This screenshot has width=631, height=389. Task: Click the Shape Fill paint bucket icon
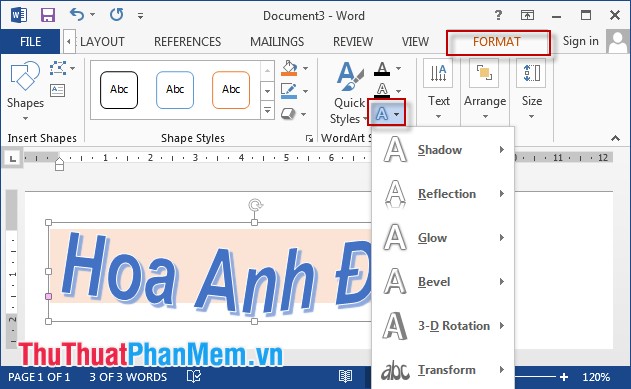click(289, 68)
